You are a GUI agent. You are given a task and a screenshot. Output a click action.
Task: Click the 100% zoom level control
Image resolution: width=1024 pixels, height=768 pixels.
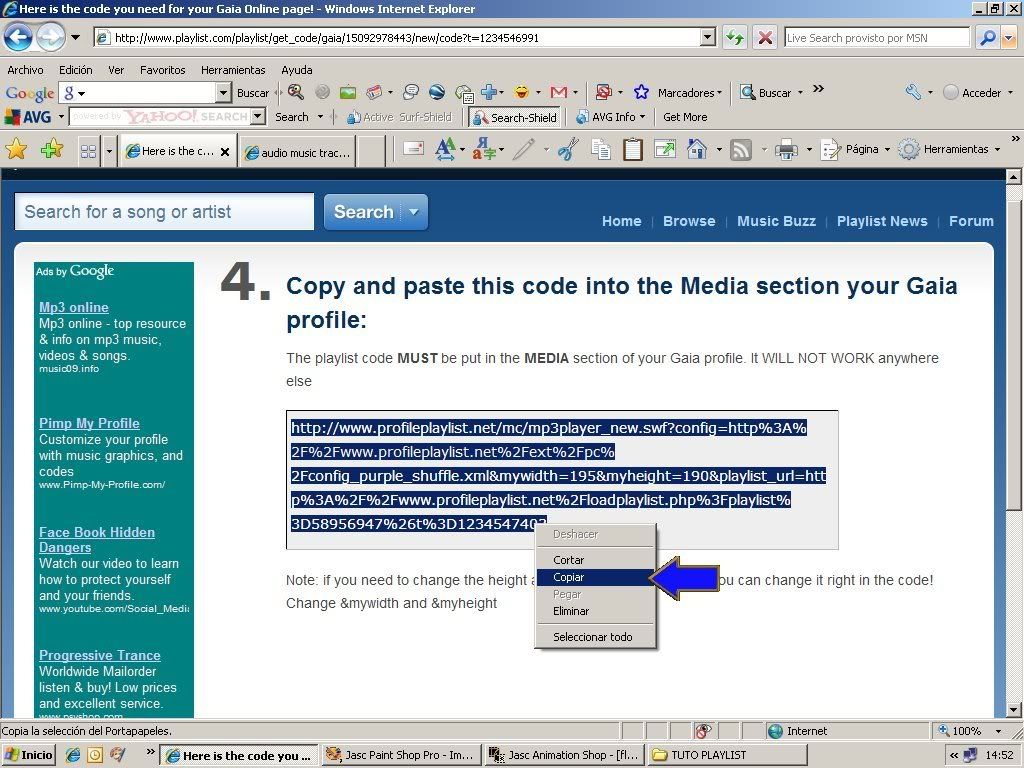tap(967, 731)
